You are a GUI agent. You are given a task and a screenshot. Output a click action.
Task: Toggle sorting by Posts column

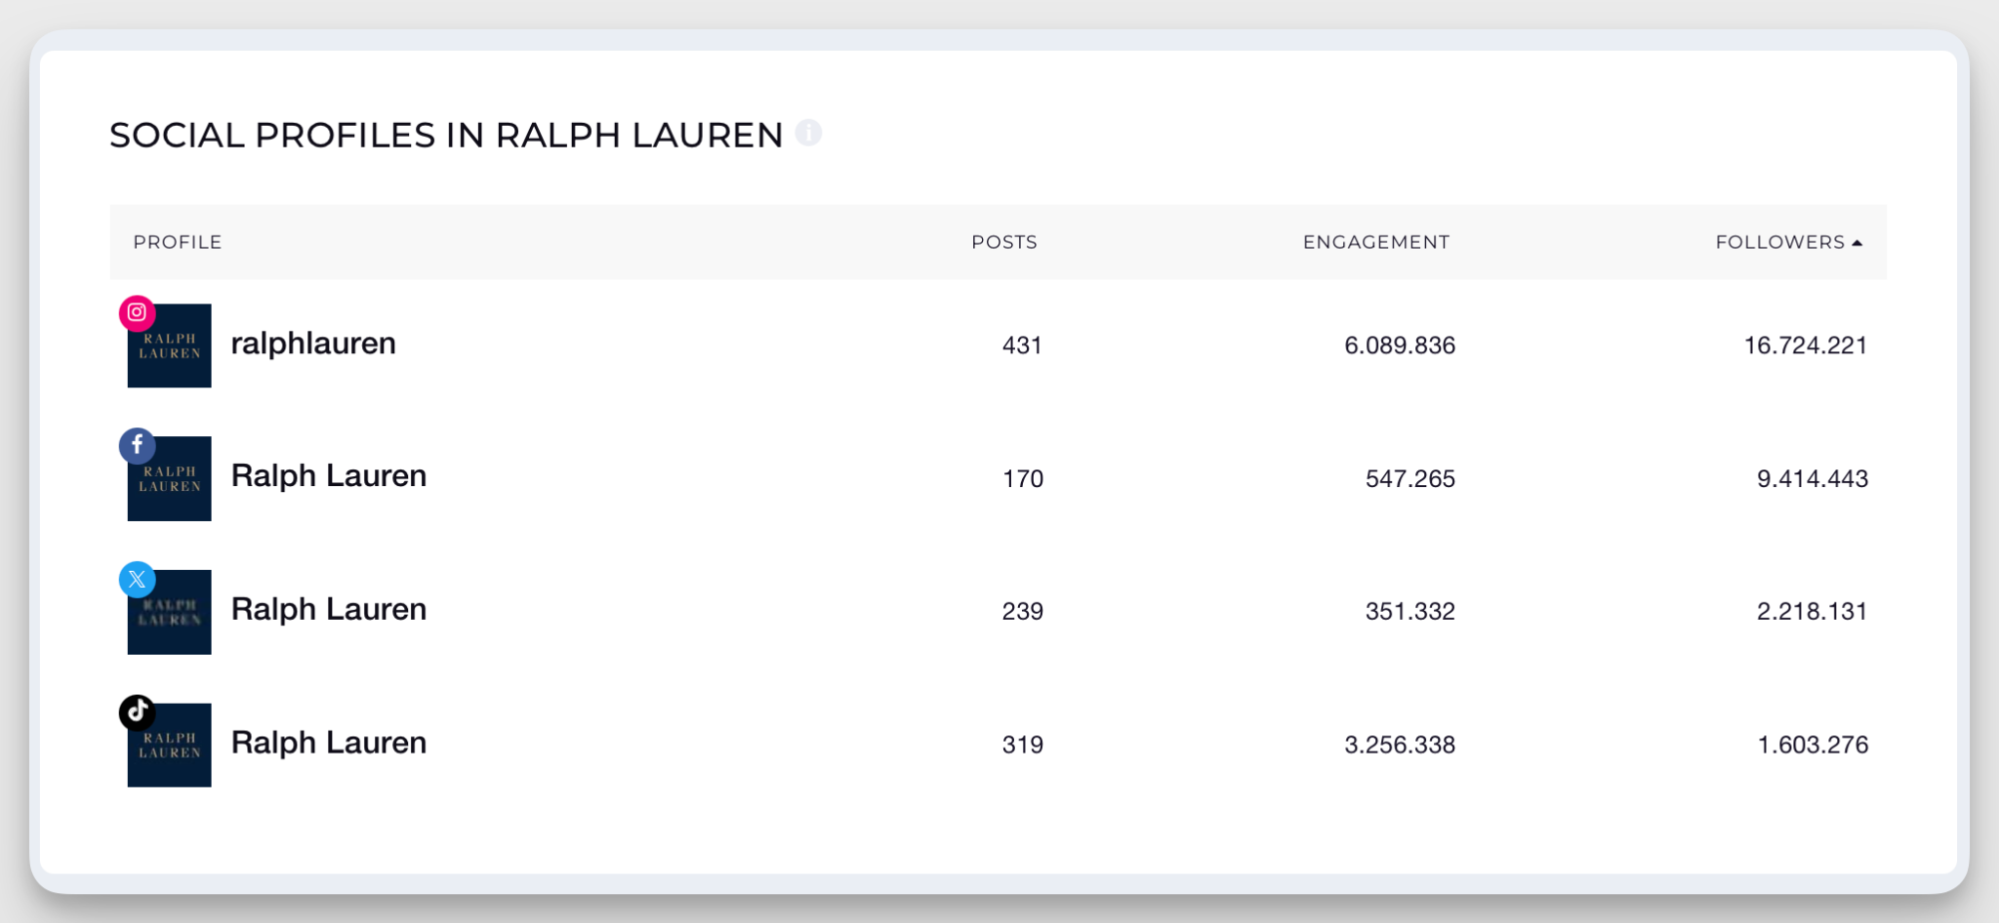click(x=1003, y=241)
